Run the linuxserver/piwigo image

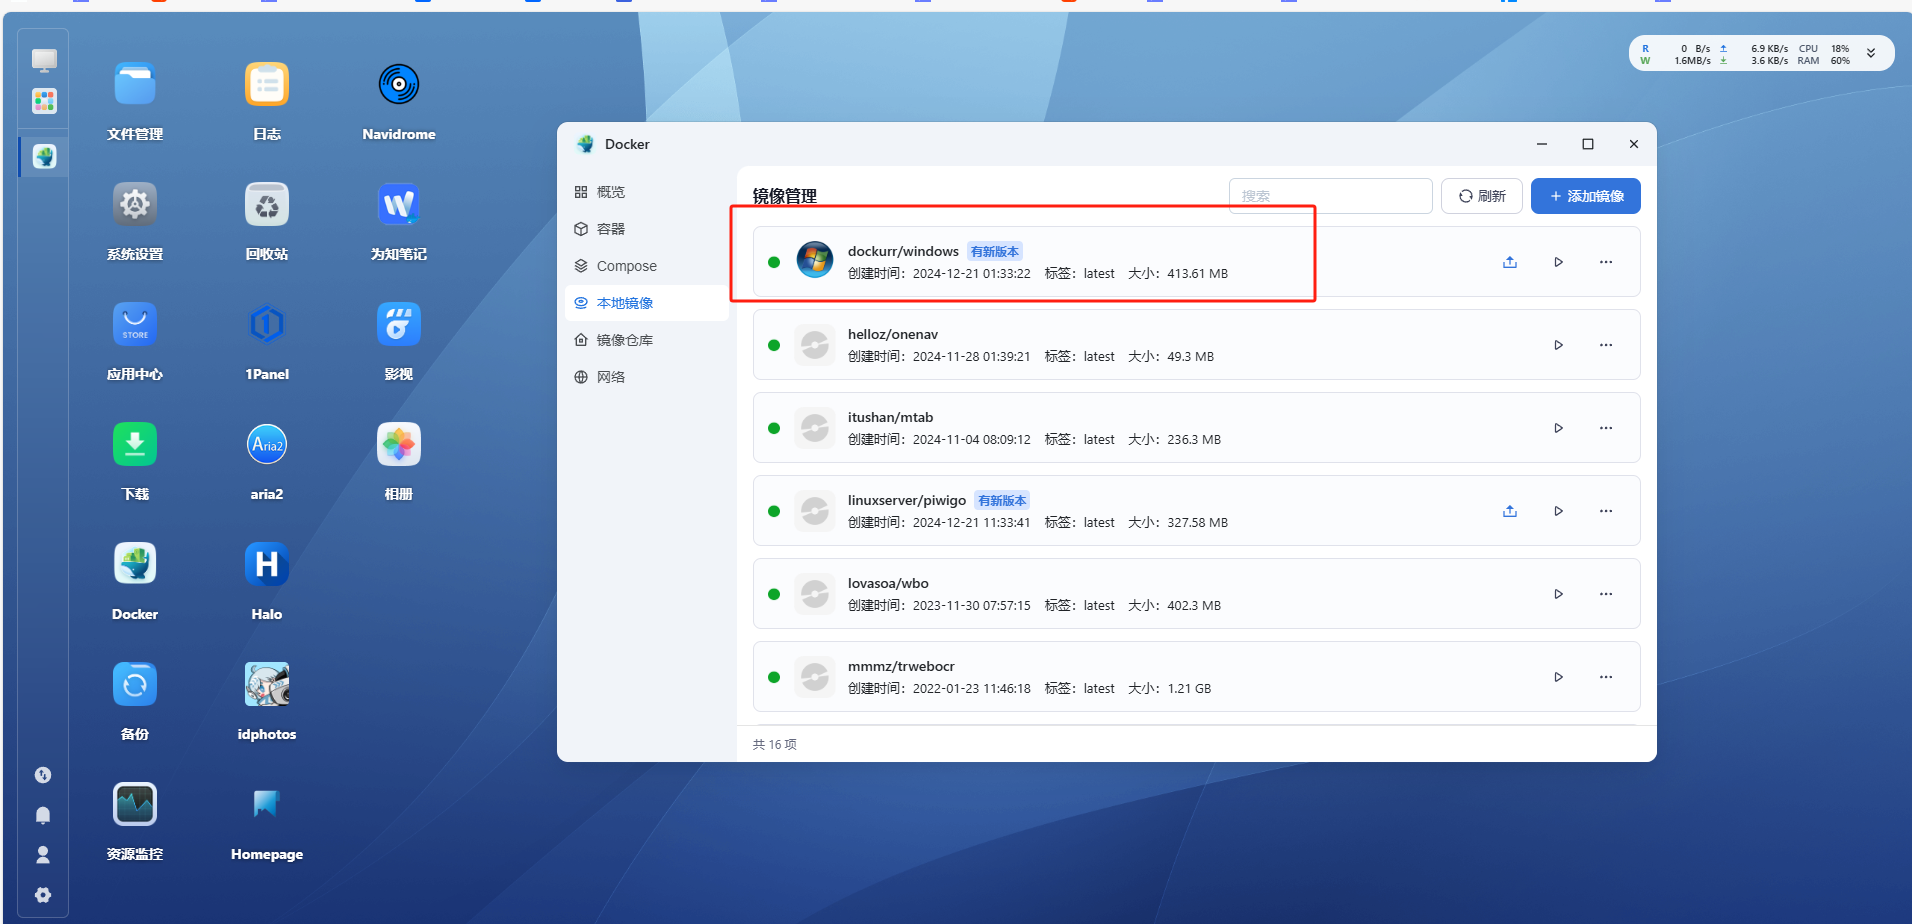pyautogui.click(x=1558, y=511)
